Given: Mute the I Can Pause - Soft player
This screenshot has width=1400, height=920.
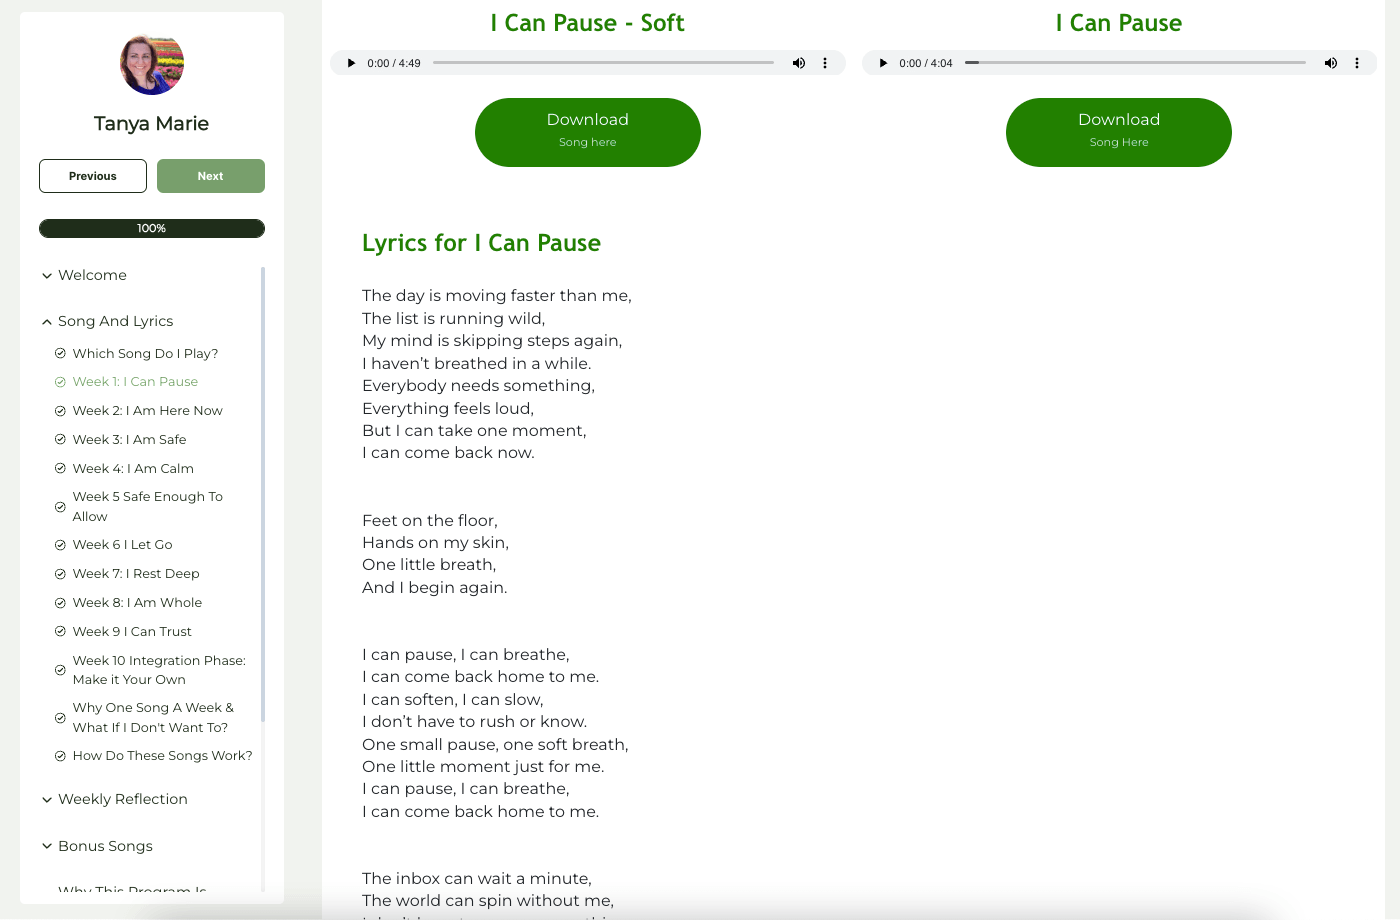Looking at the screenshot, I should (799, 63).
